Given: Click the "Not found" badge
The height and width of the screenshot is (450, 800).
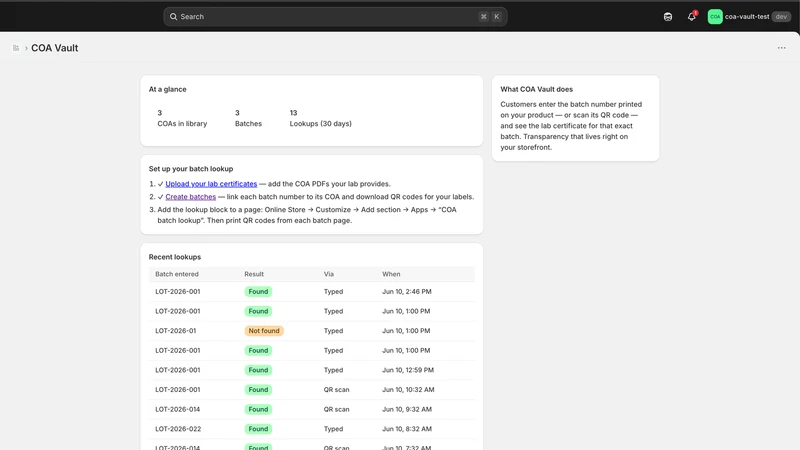Looking at the screenshot, I should tap(264, 331).
